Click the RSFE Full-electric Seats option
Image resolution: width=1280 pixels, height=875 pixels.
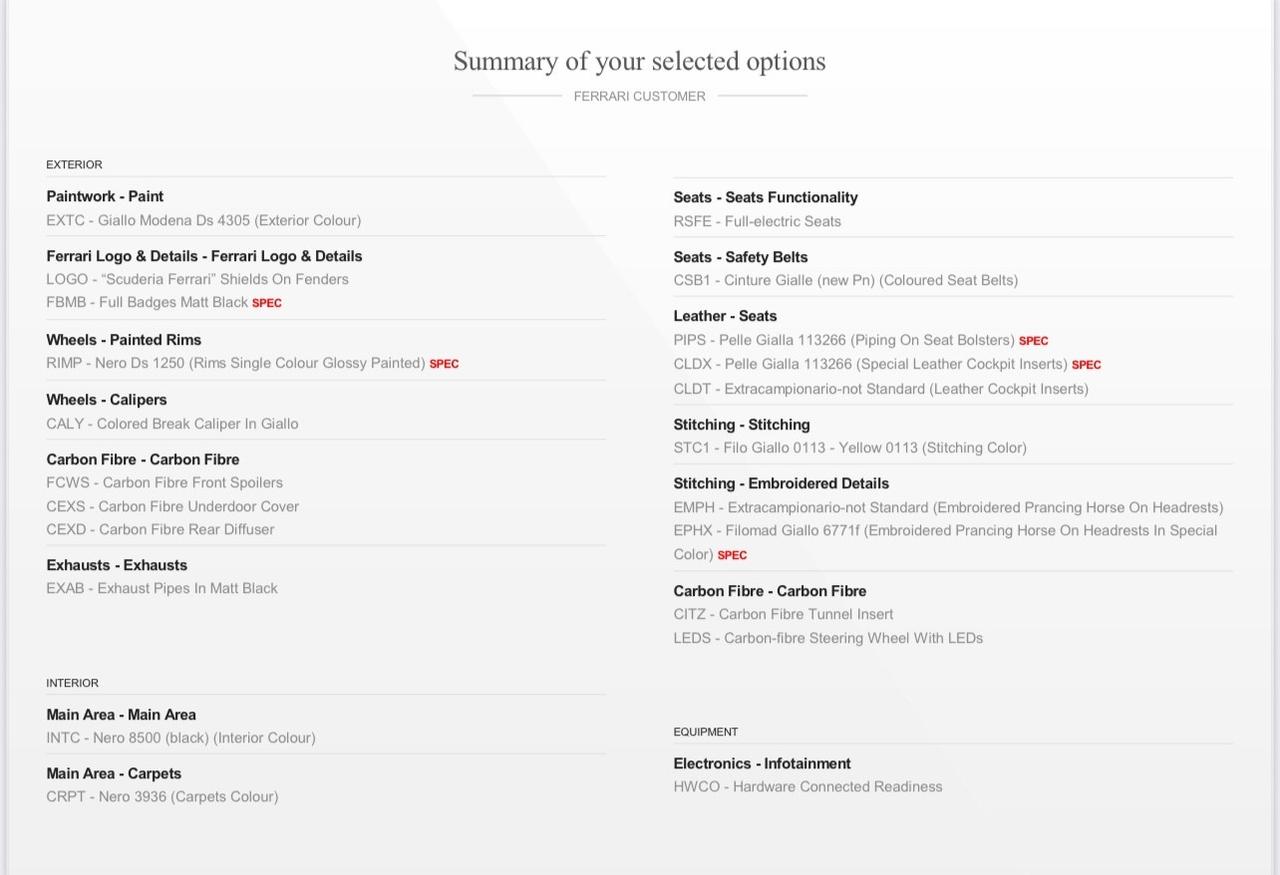click(757, 221)
